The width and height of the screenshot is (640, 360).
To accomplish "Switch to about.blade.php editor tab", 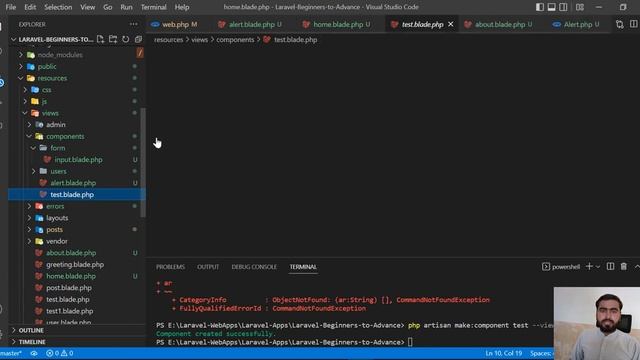I will pos(499,24).
